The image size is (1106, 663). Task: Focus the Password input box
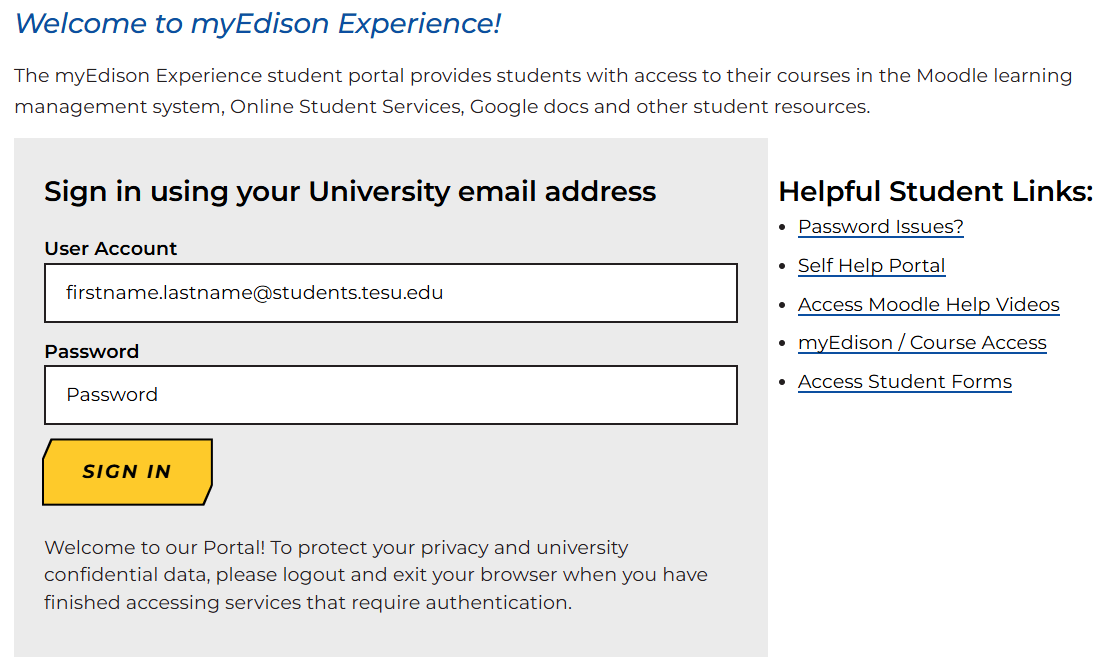[390, 395]
